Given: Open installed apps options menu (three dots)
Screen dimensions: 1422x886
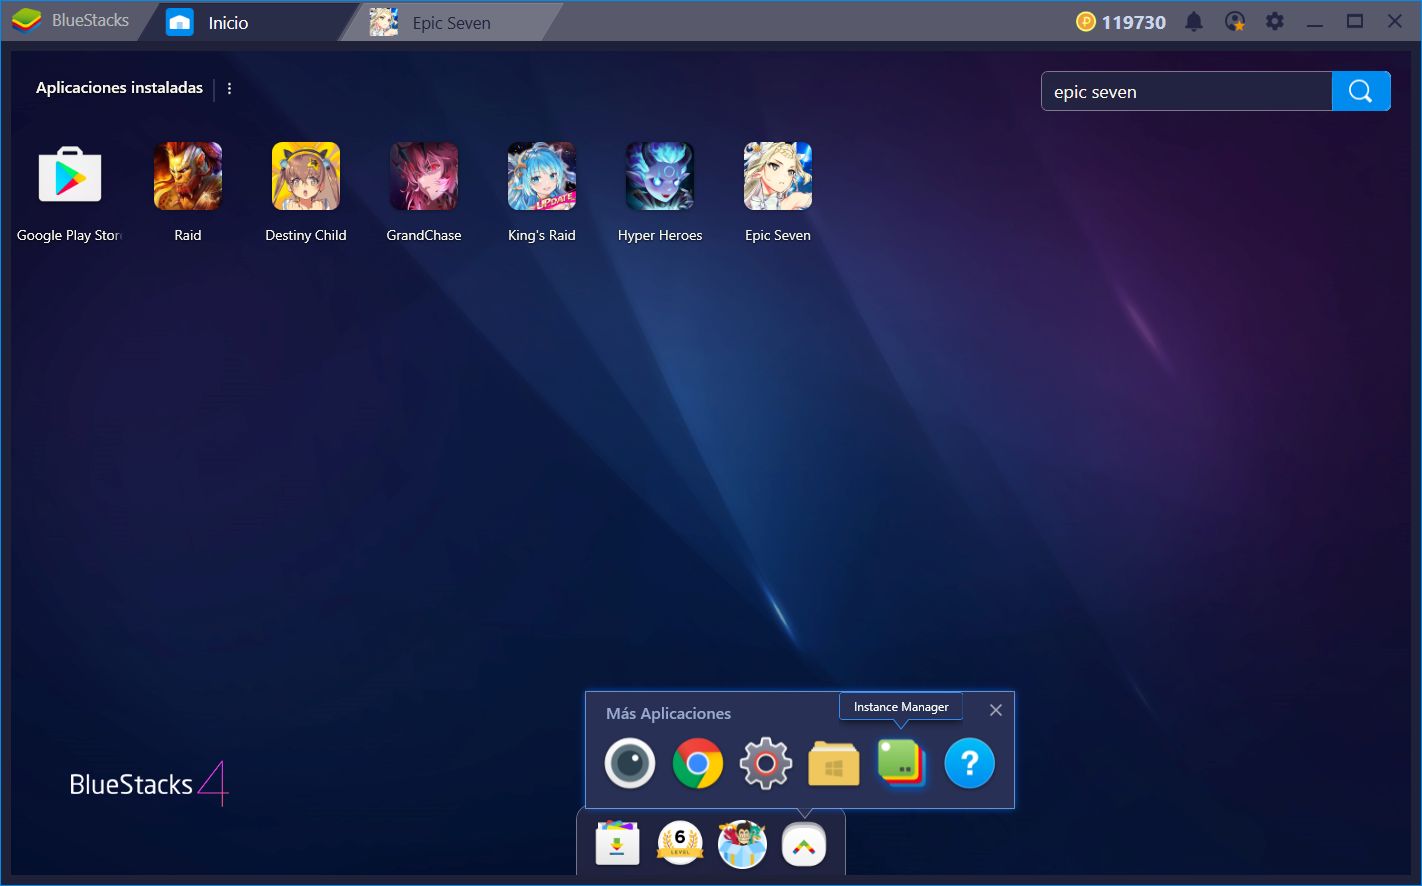Looking at the screenshot, I should pos(229,88).
